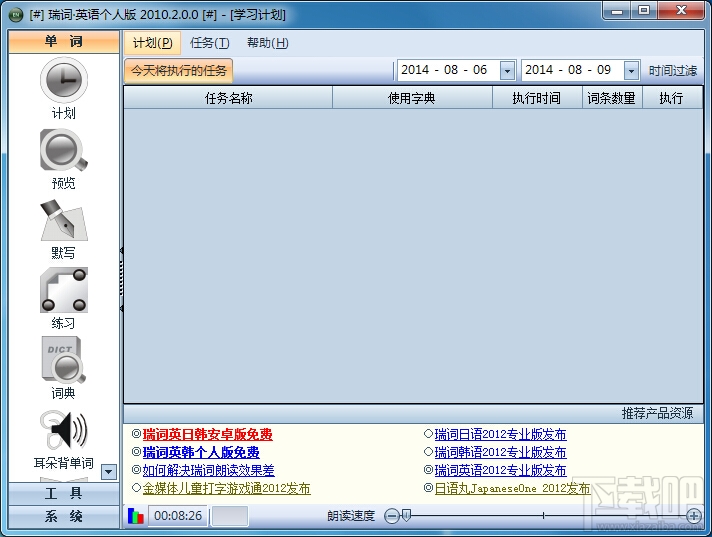Click the timer display 00:08:26

[x=178, y=516]
